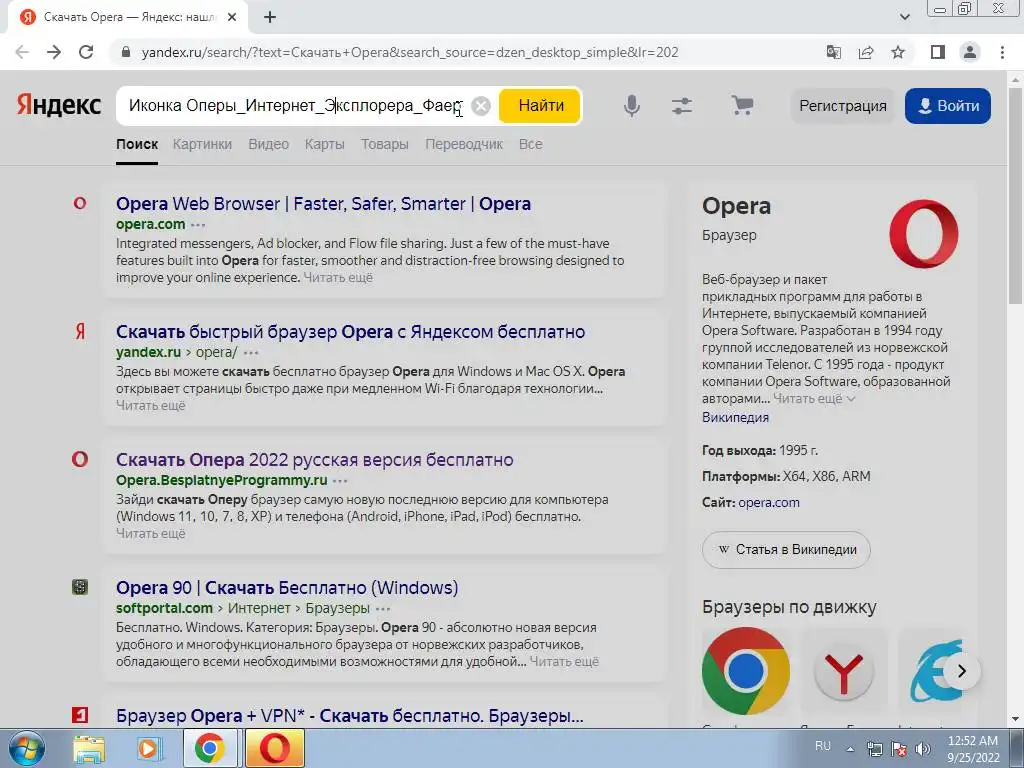
Task: Click the address bar URL
Action: point(410,52)
